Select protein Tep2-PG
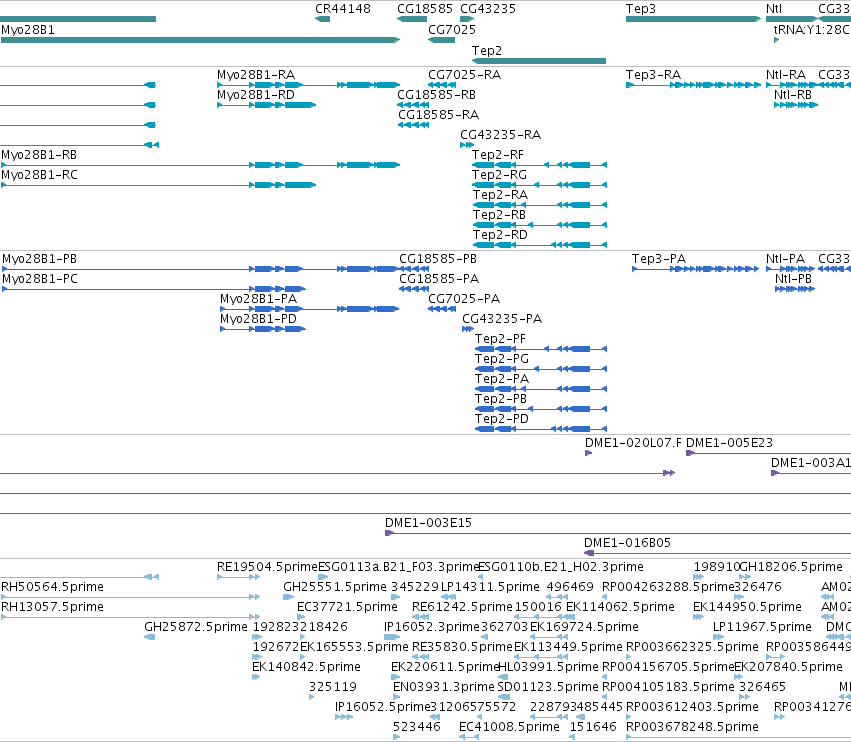The width and height of the screenshot is (851, 742). [x=541, y=369]
